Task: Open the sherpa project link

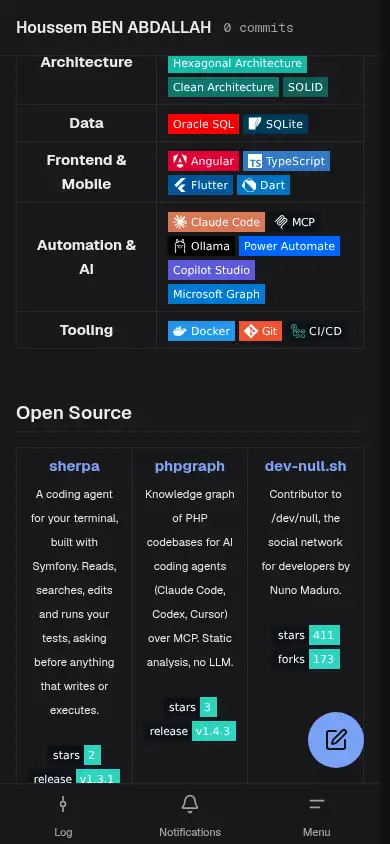Action: coord(74,466)
